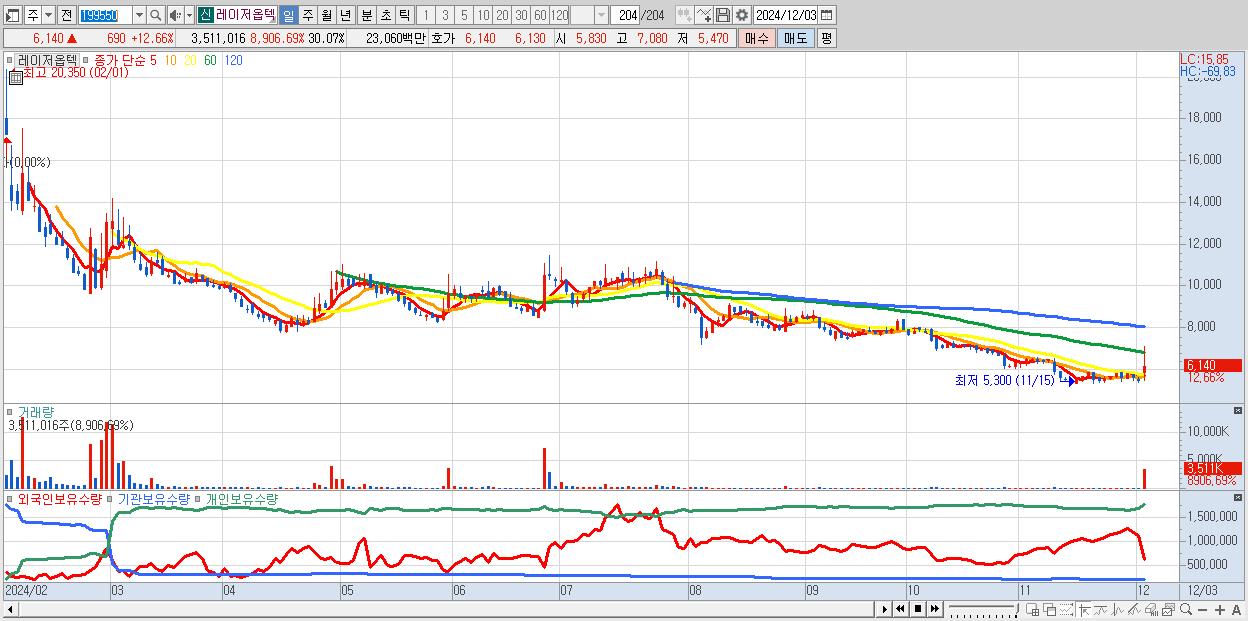Select the 년 (yearly) period toggle
The image size is (1248, 621).
point(345,15)
